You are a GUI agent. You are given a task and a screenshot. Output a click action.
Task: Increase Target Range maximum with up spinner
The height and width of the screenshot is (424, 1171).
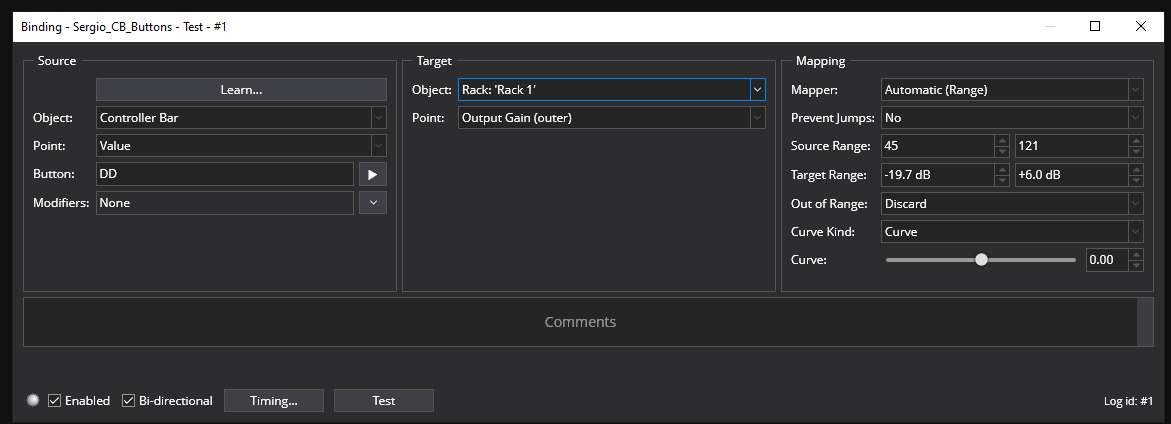click(1135, 170)
